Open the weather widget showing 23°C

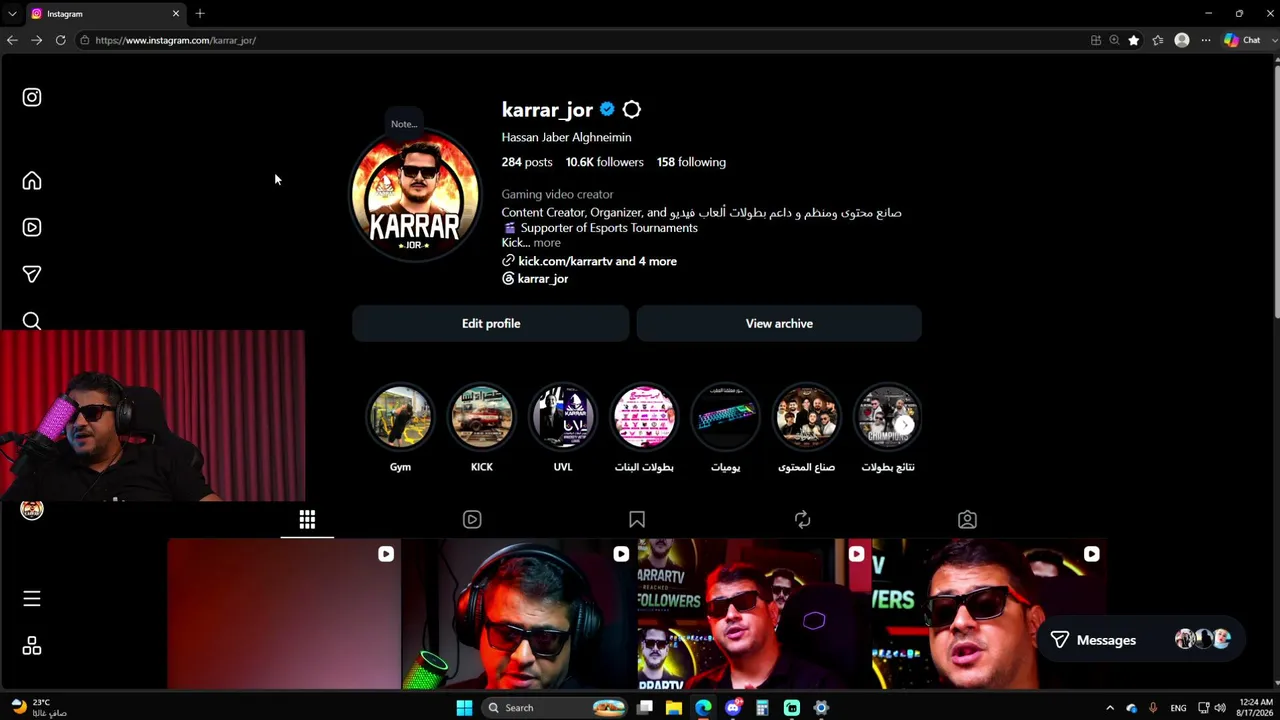(x=38, y=708)
